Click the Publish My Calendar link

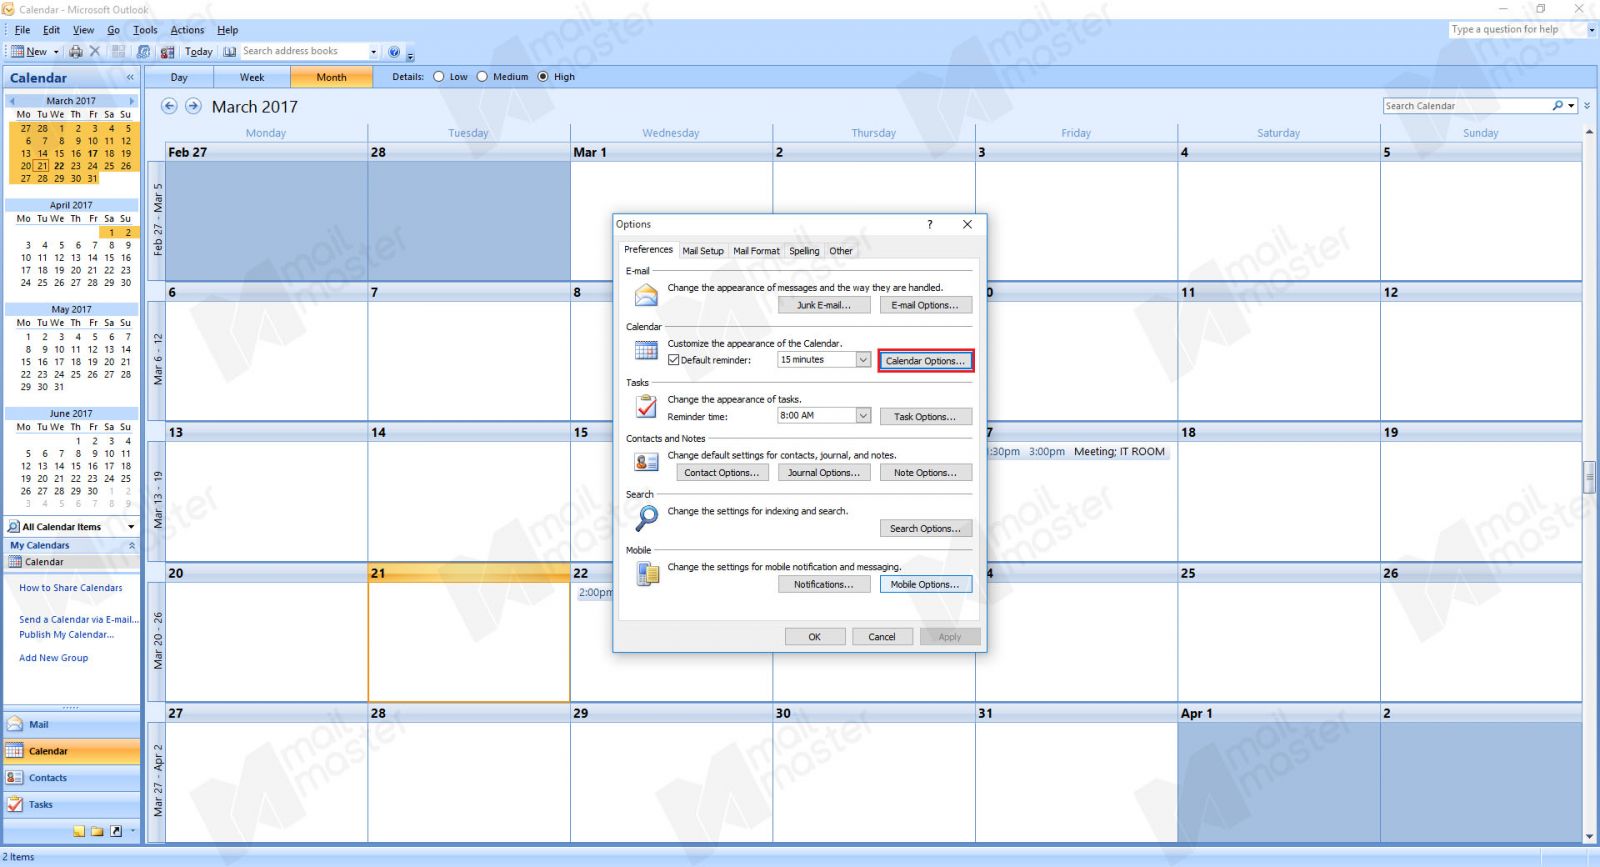66,635
